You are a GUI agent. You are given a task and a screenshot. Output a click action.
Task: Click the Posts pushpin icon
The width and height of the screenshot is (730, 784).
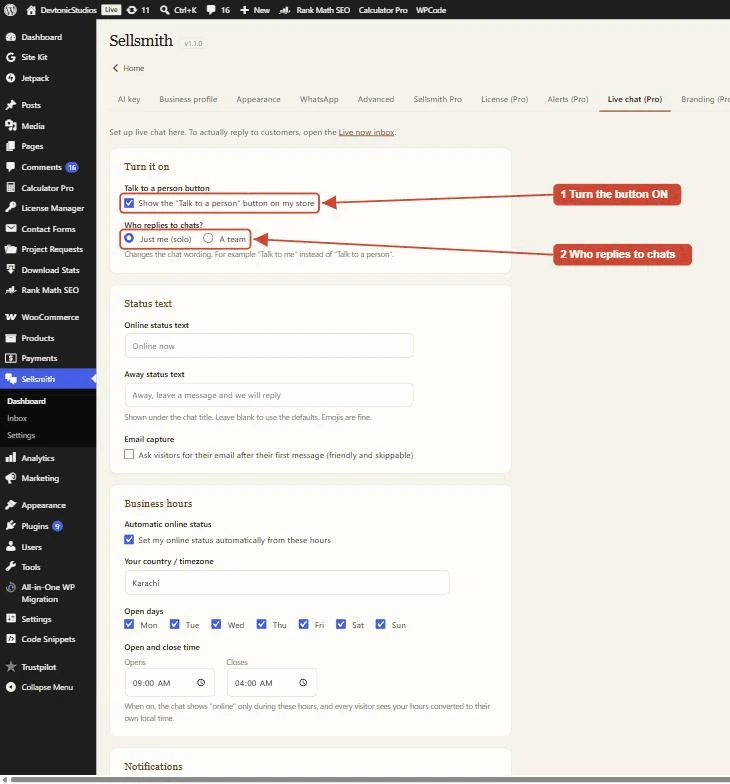click(10, 105)
